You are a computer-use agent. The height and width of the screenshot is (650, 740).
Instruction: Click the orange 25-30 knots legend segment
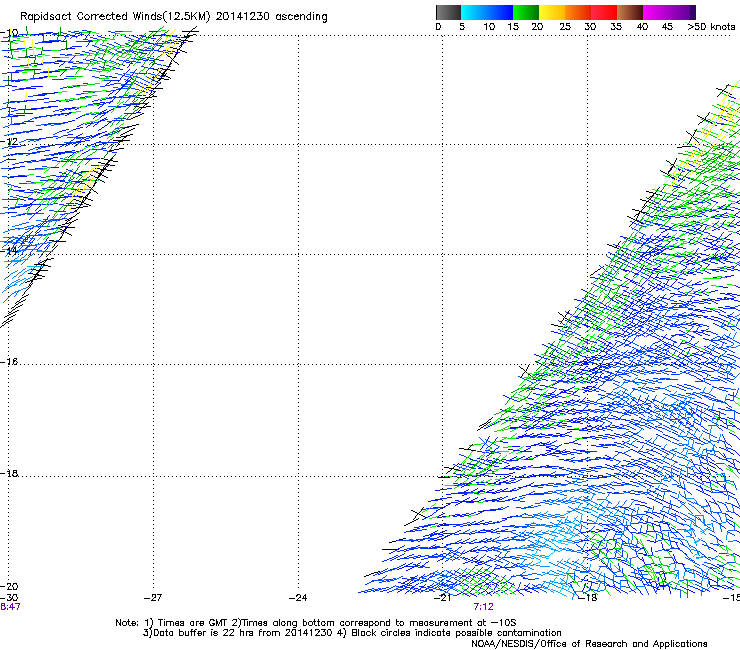tap(578, 12)
